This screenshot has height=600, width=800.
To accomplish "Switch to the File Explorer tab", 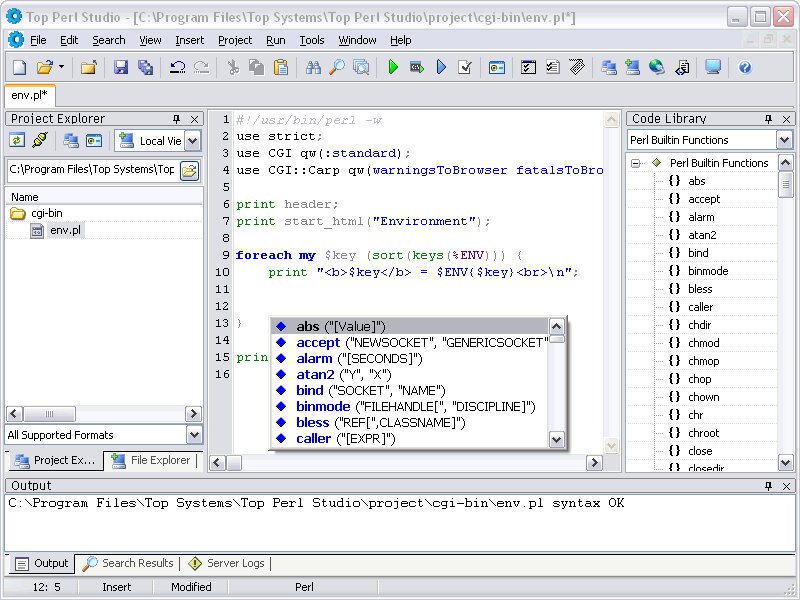I will (x=152, y=460).
